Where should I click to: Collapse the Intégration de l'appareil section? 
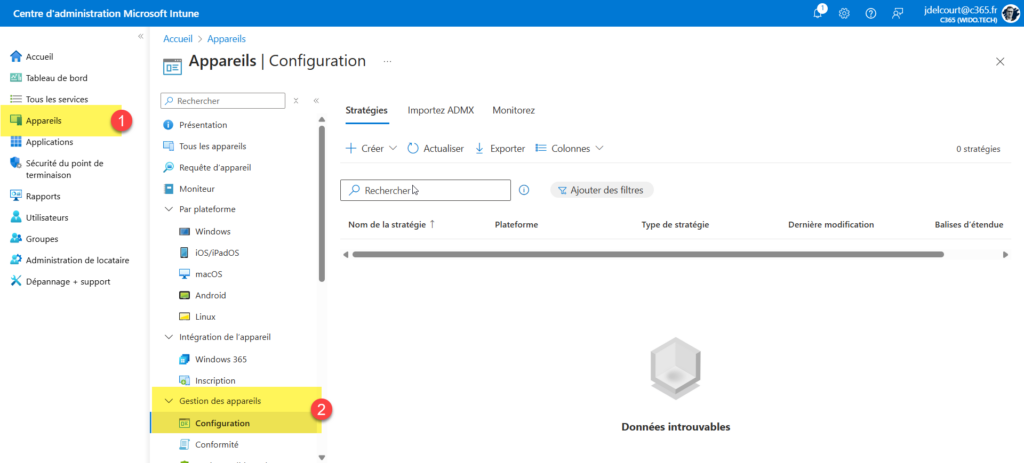point(168,338)
